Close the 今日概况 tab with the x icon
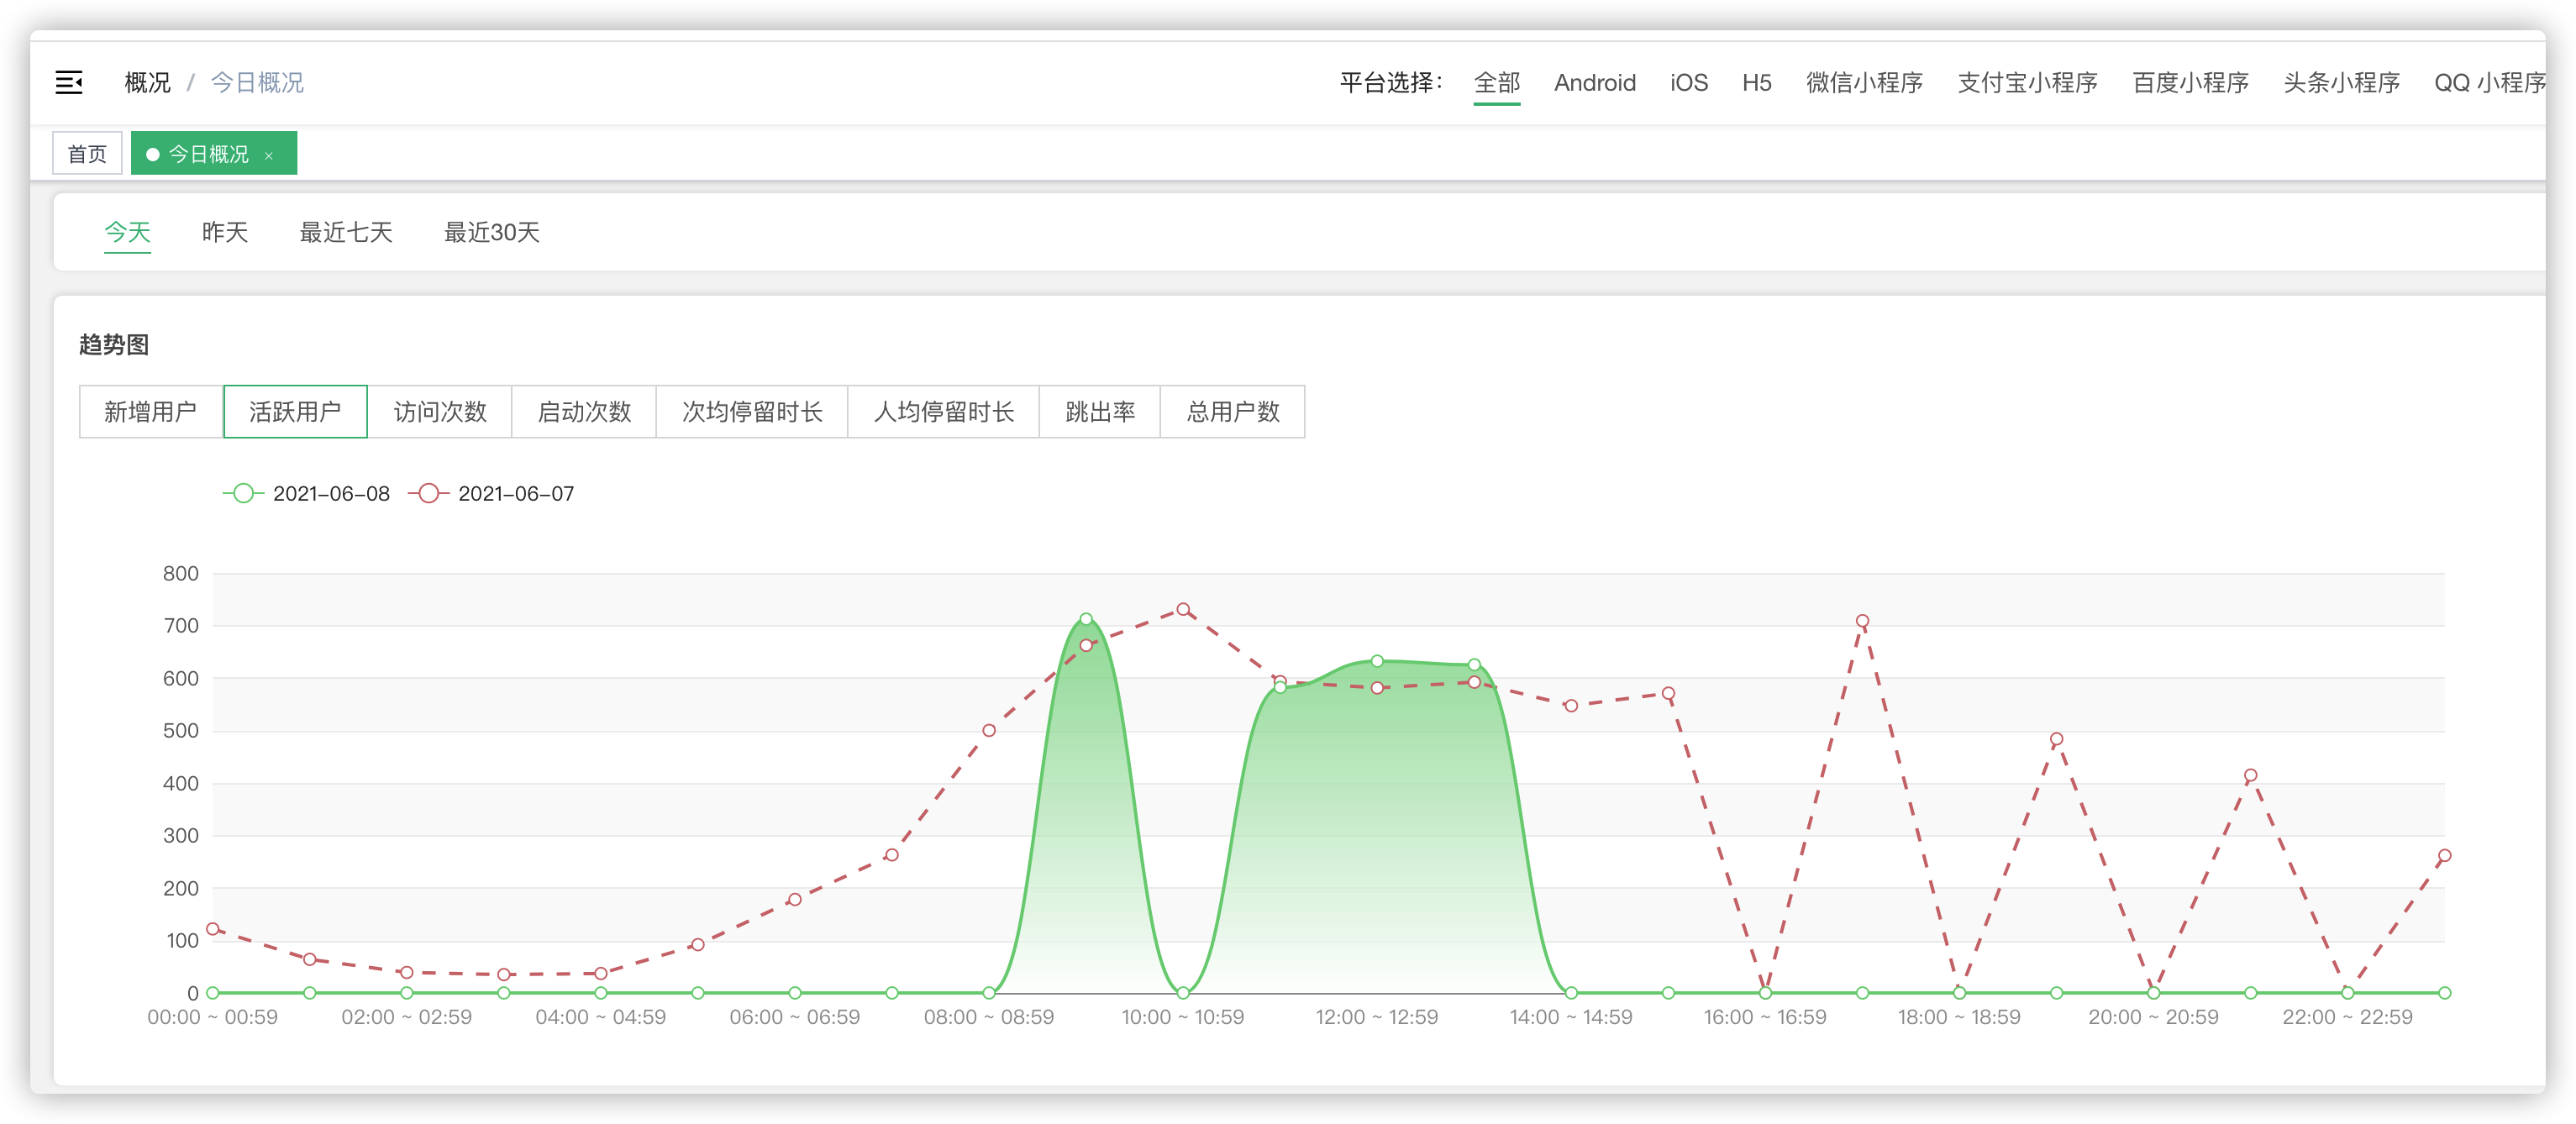The width and height of the screenshot is (2576, 1124). 268,155
